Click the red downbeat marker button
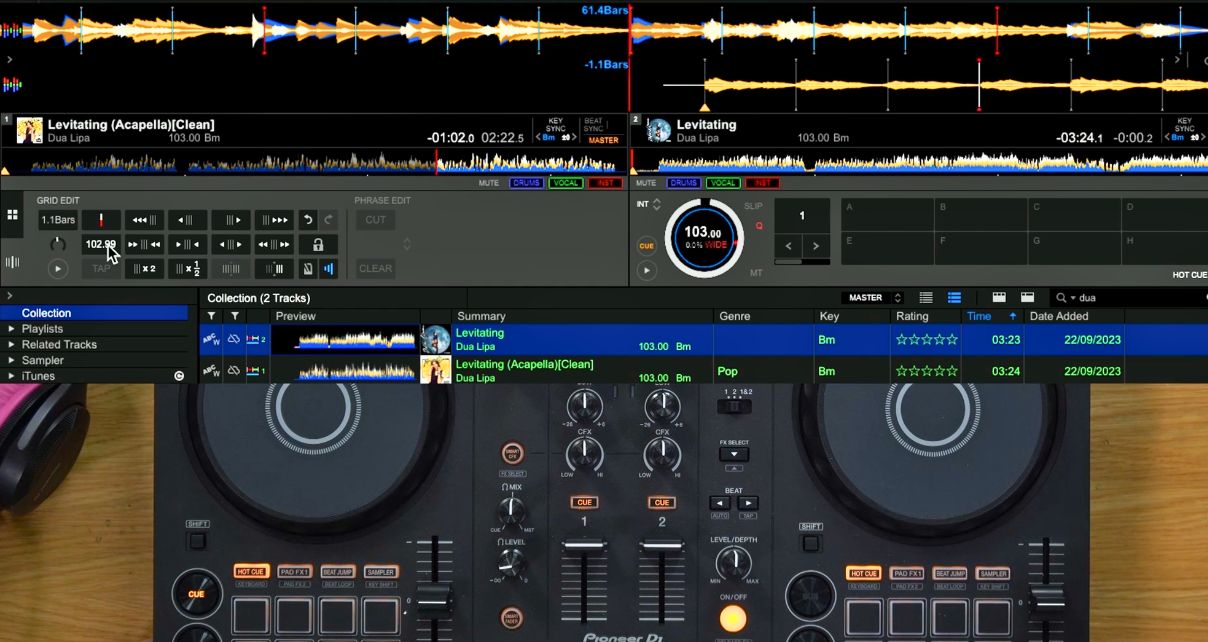Screen dimensions: 1208x642 click(101, 220)
